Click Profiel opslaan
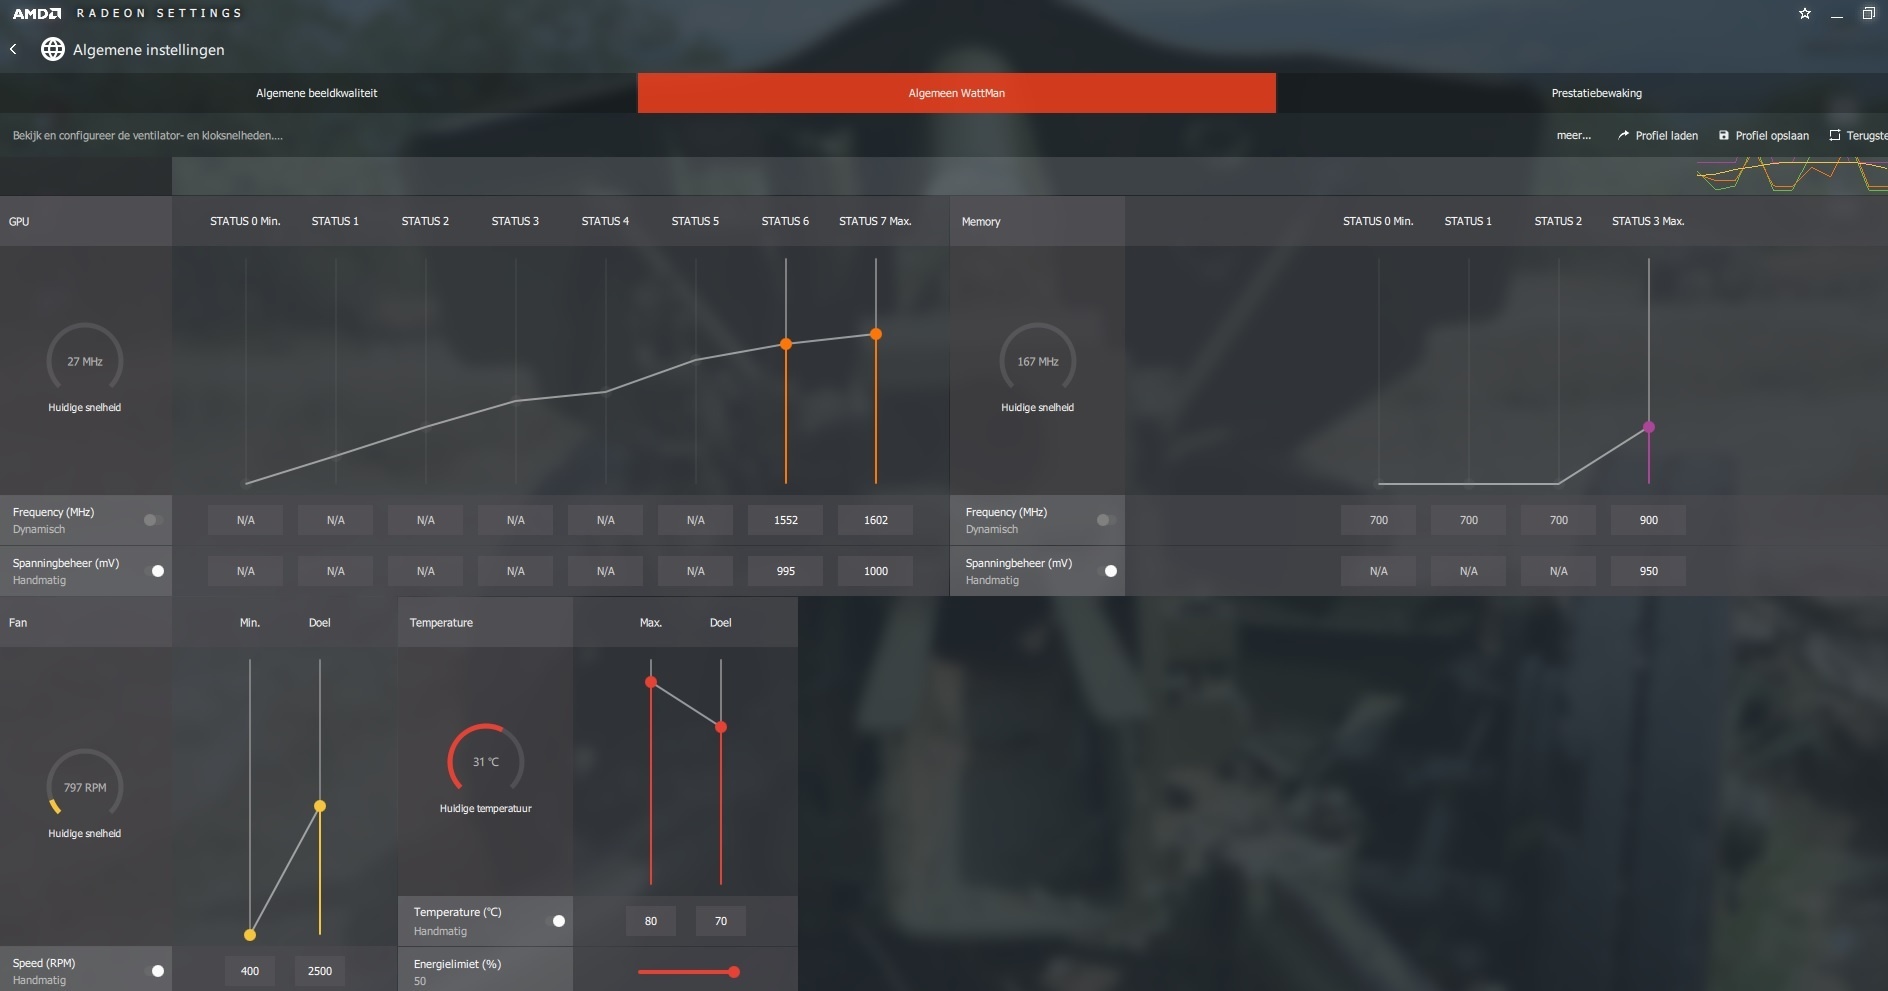Viewport: 1888px width, 991px height. [1764, 135]
